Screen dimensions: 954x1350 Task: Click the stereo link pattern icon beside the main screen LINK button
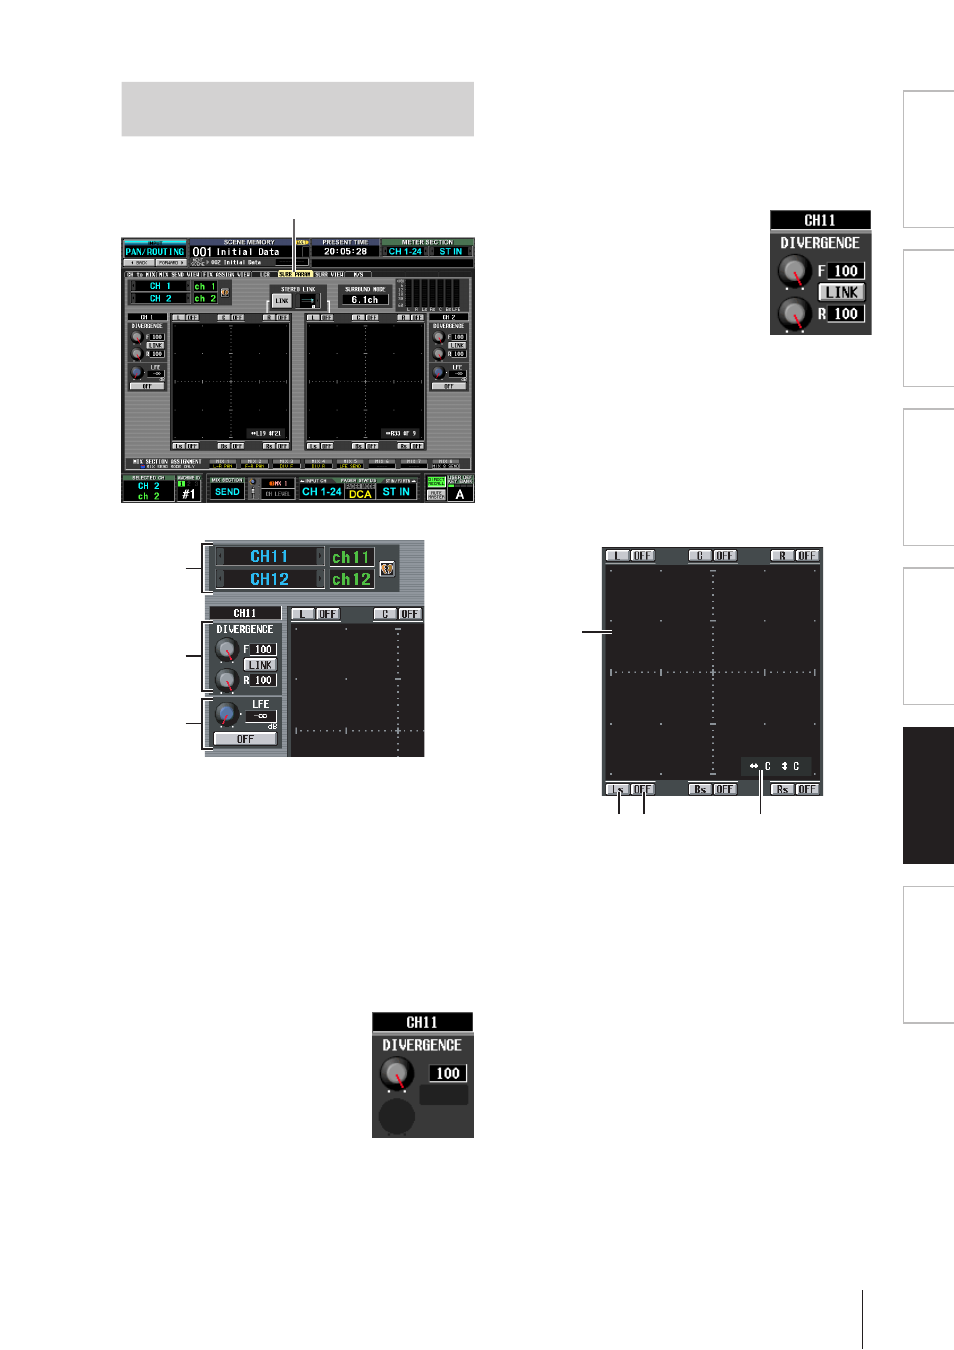[x=308, y=301]
